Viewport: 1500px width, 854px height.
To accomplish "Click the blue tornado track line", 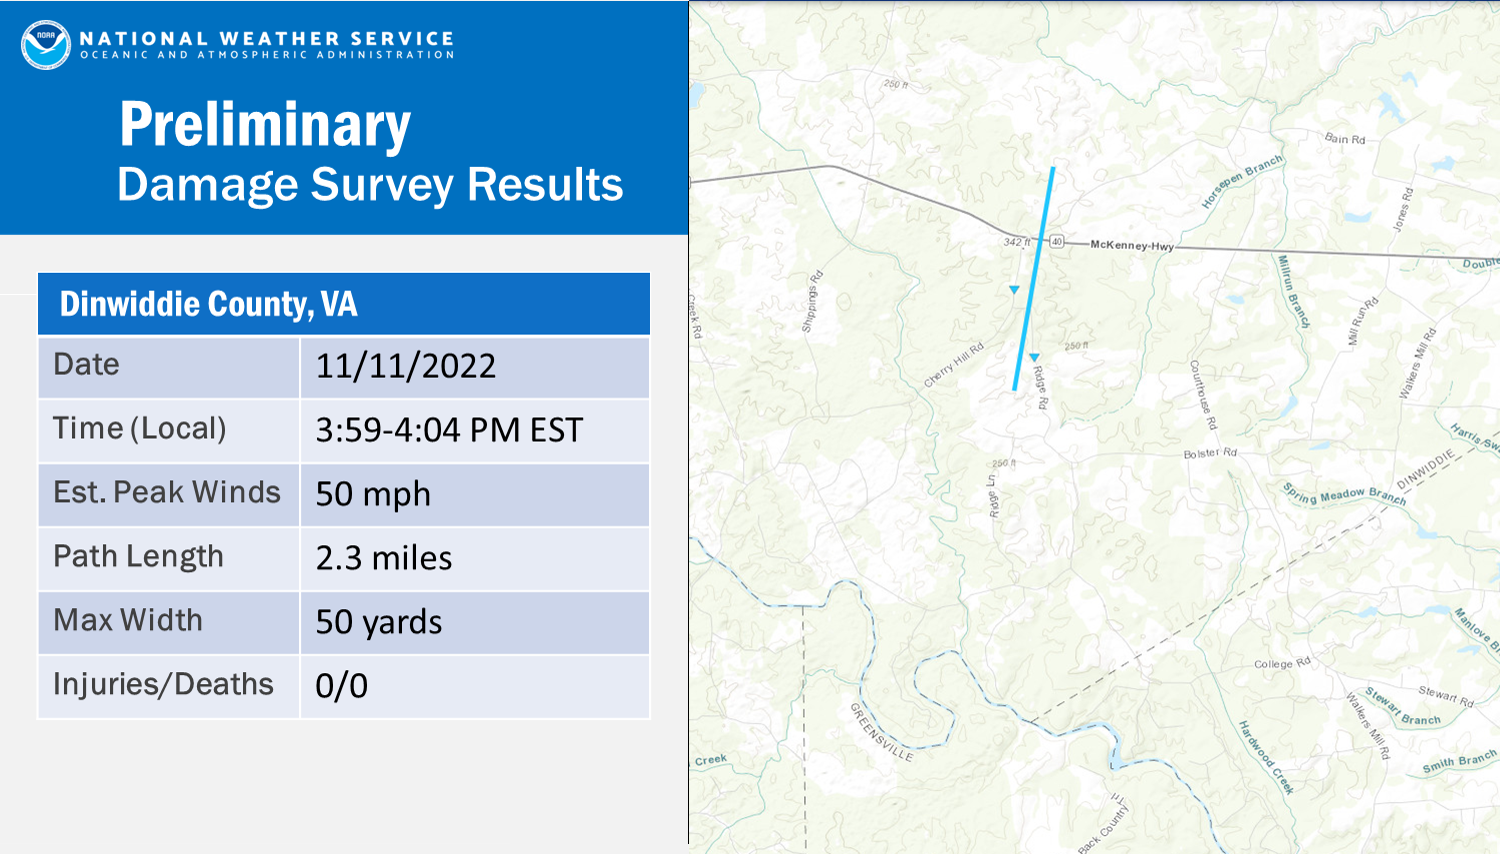I will click(x=1034, y=278).
